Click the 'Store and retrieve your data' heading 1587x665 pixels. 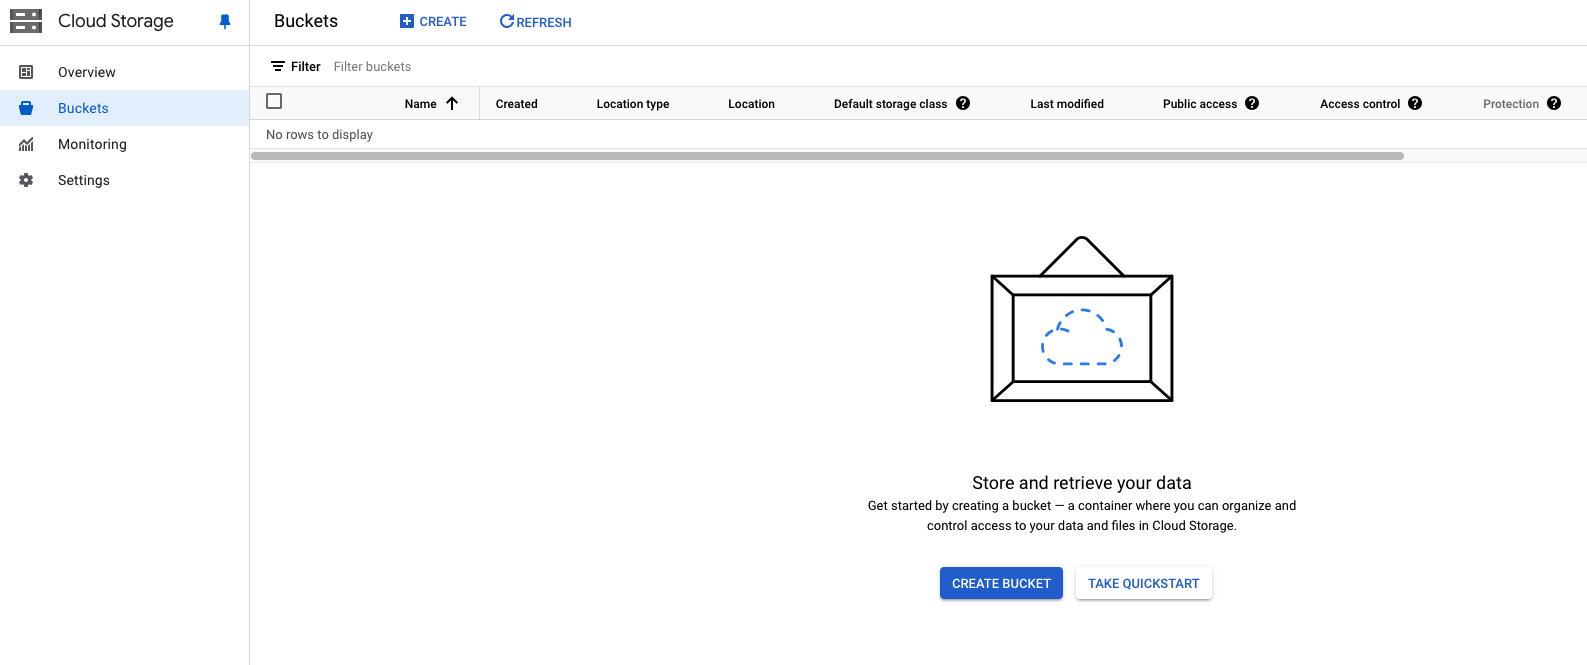pyautogui.click(x=1082, y=483)
